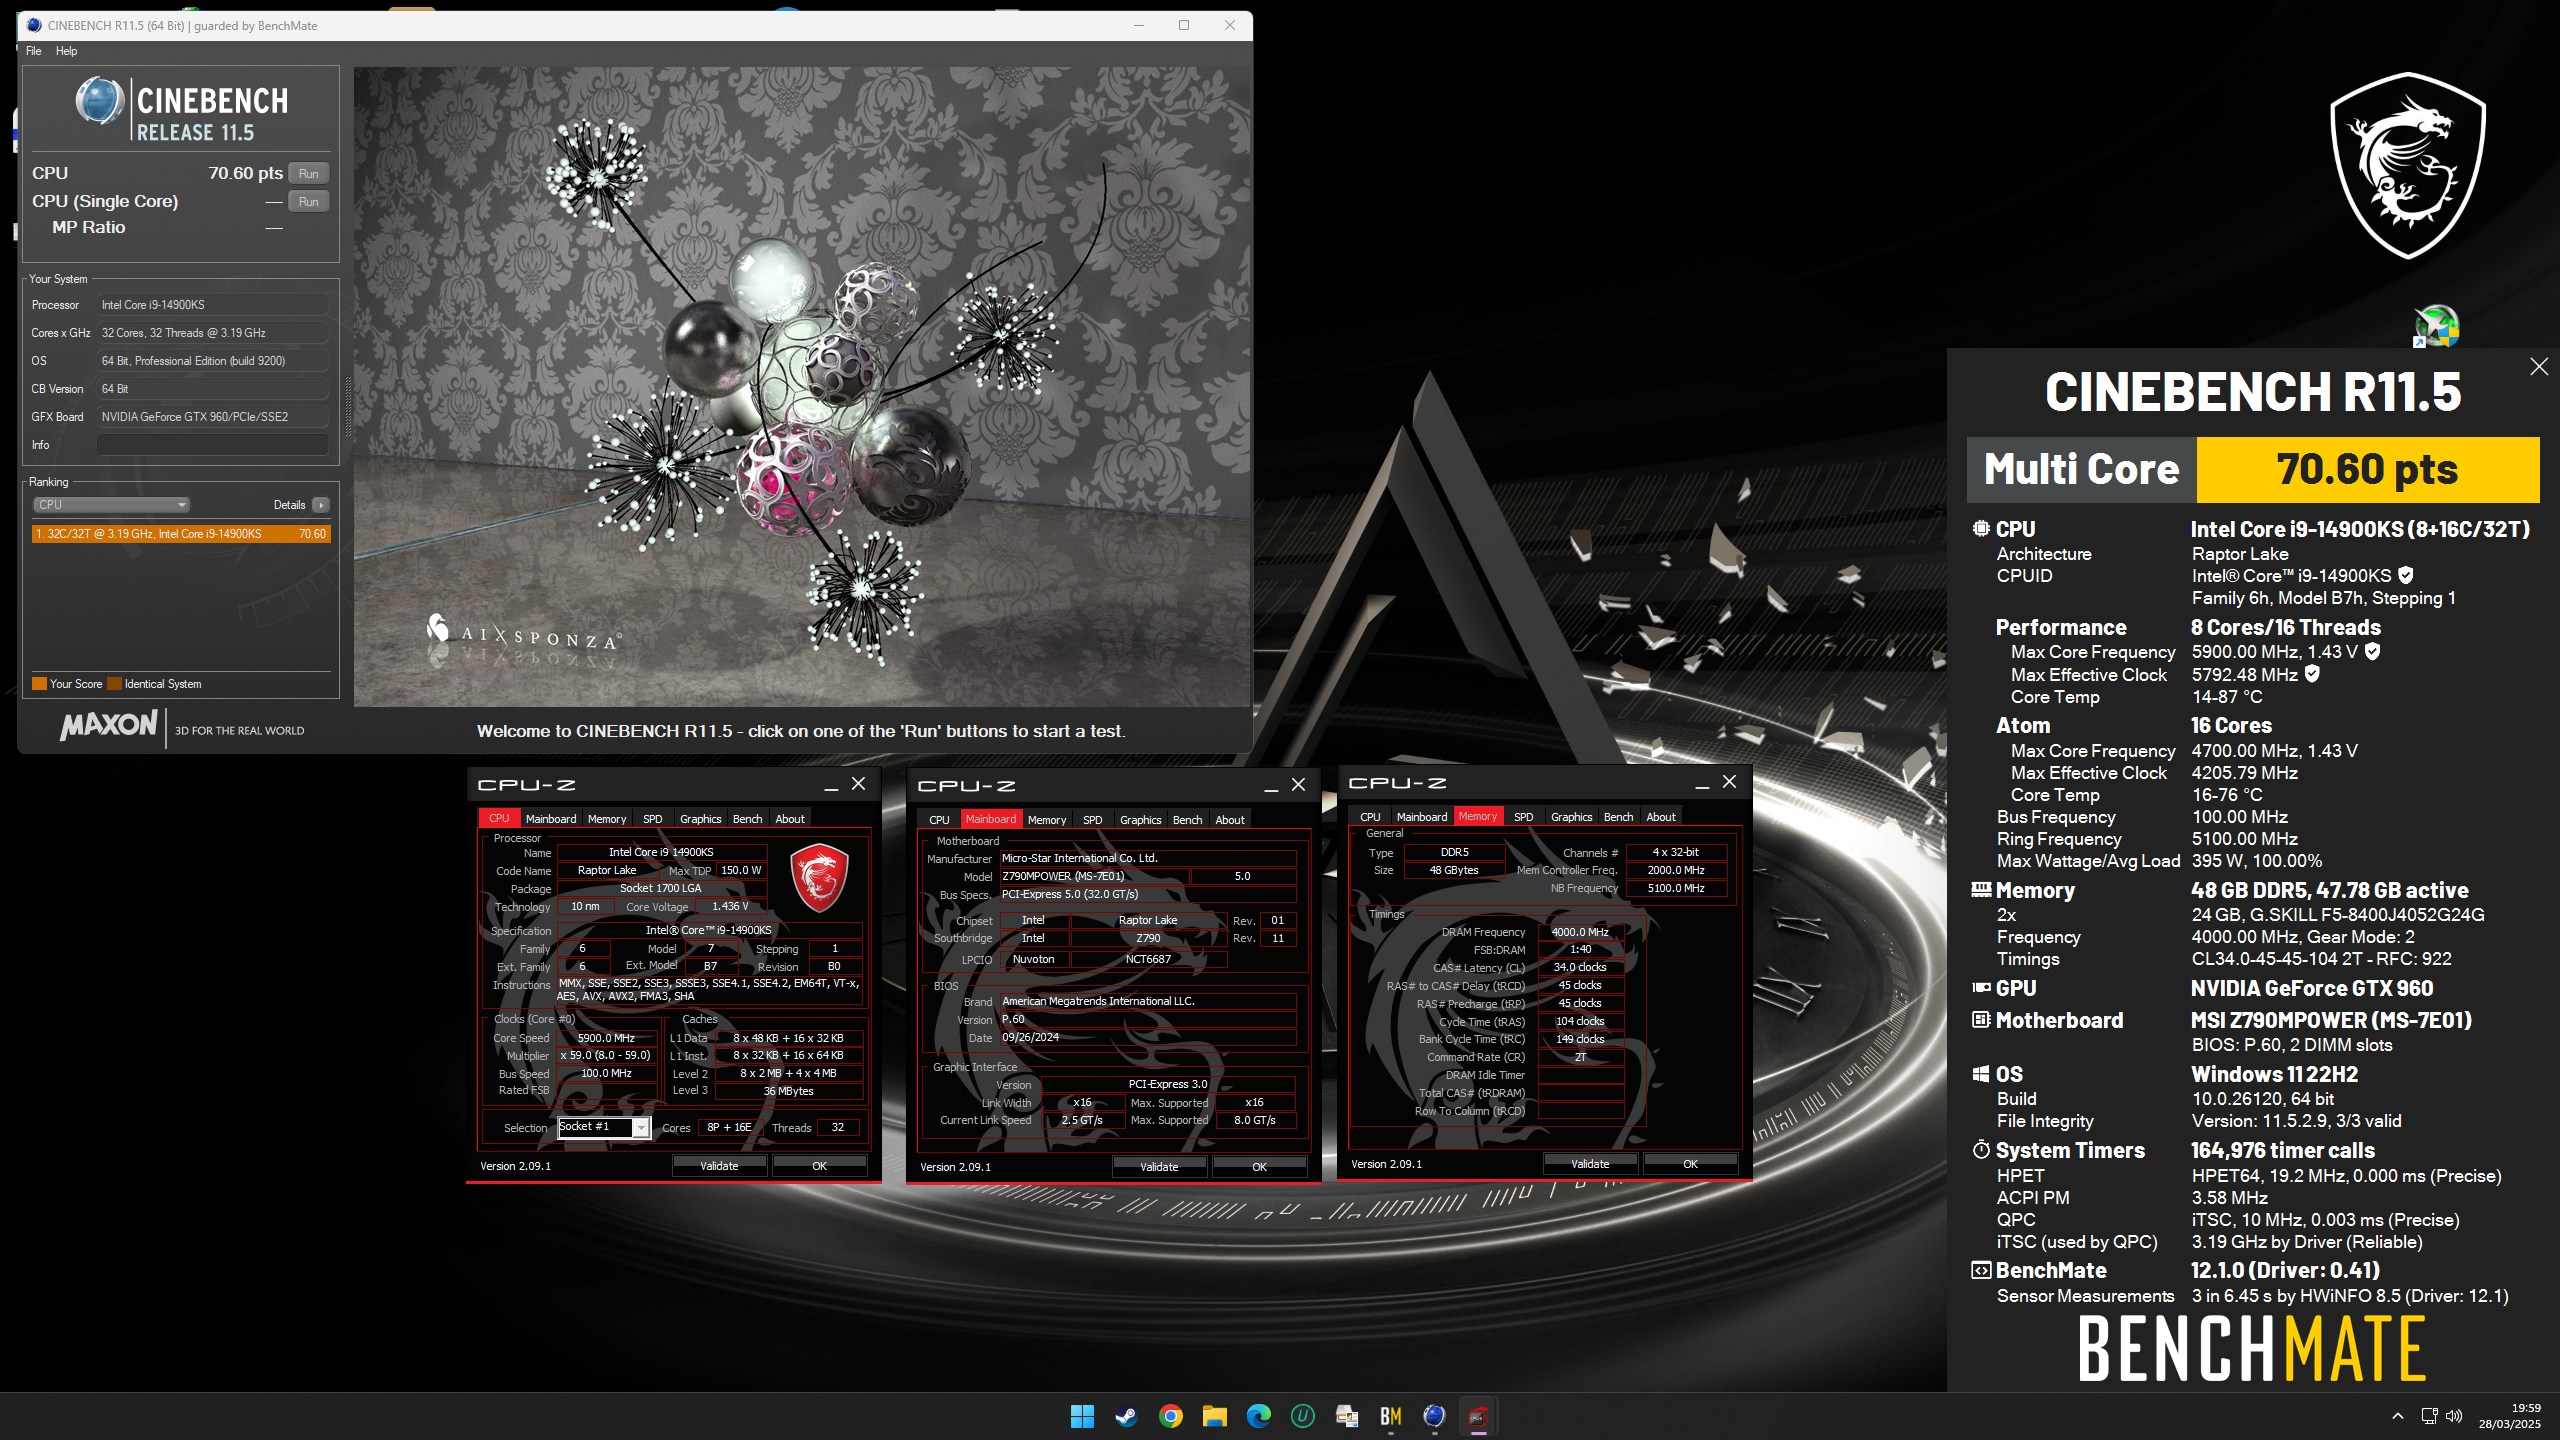Click OK in the CPU-Z Mainboard window
2560x1440 pixels.
pos(1259,1167)
